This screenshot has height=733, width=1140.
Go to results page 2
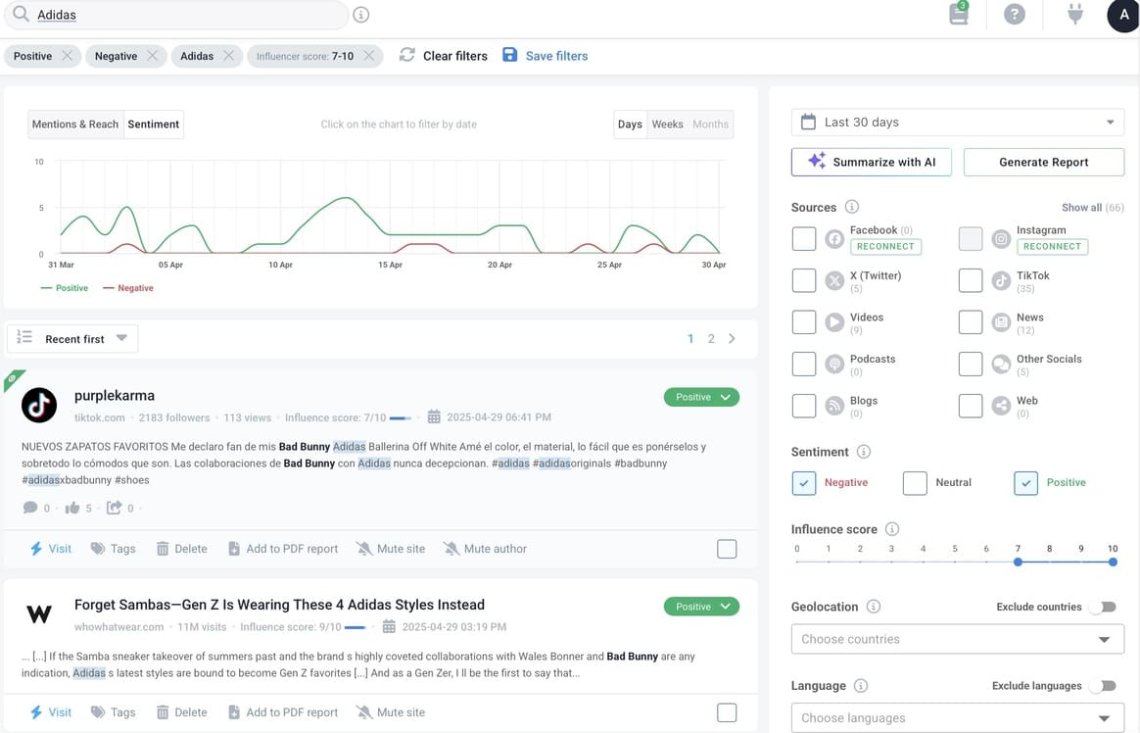pyautogui.click(x=711, y=339)
